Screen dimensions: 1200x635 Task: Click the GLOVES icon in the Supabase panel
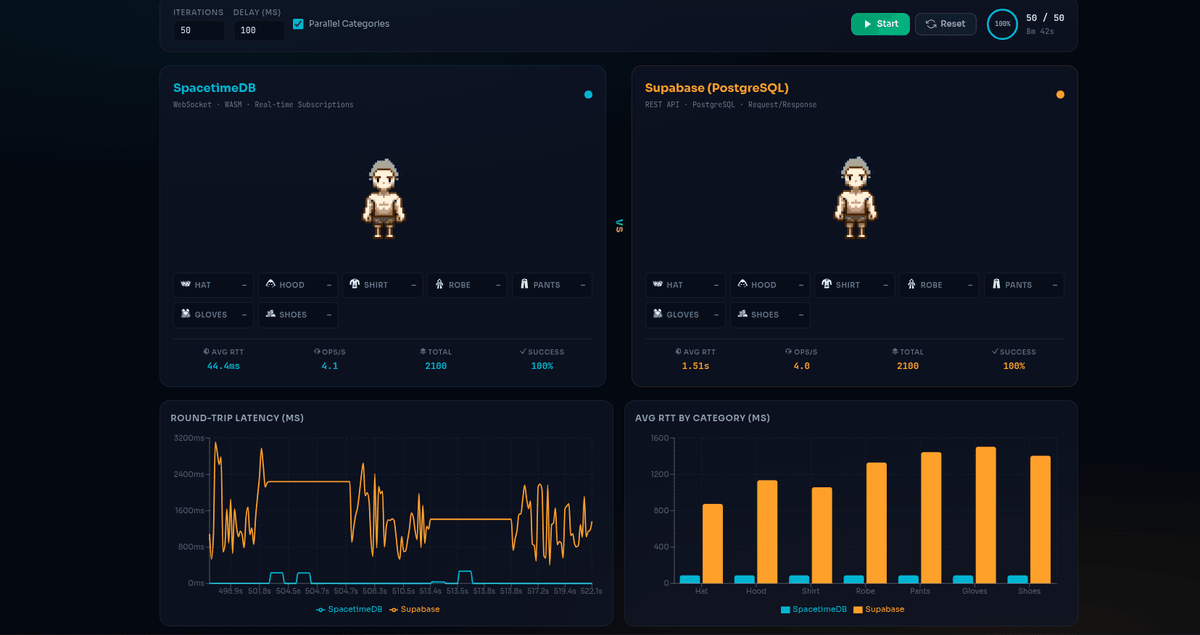[658, 314]
